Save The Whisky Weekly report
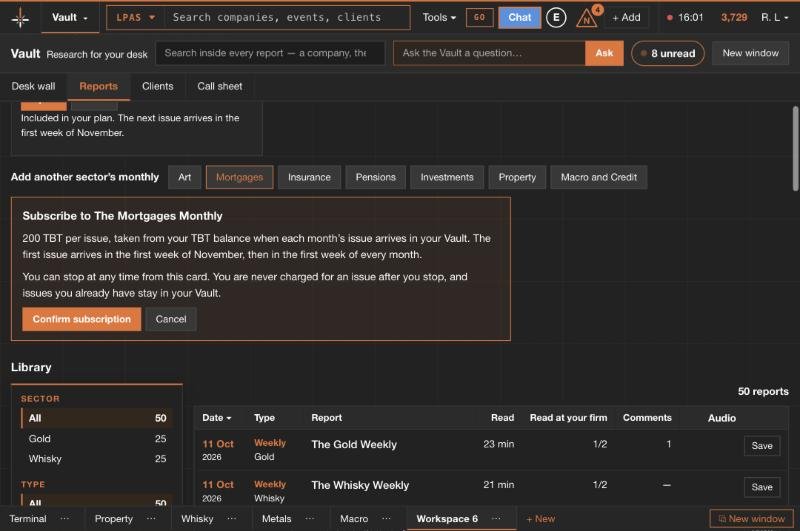 [x=762, y=487]
